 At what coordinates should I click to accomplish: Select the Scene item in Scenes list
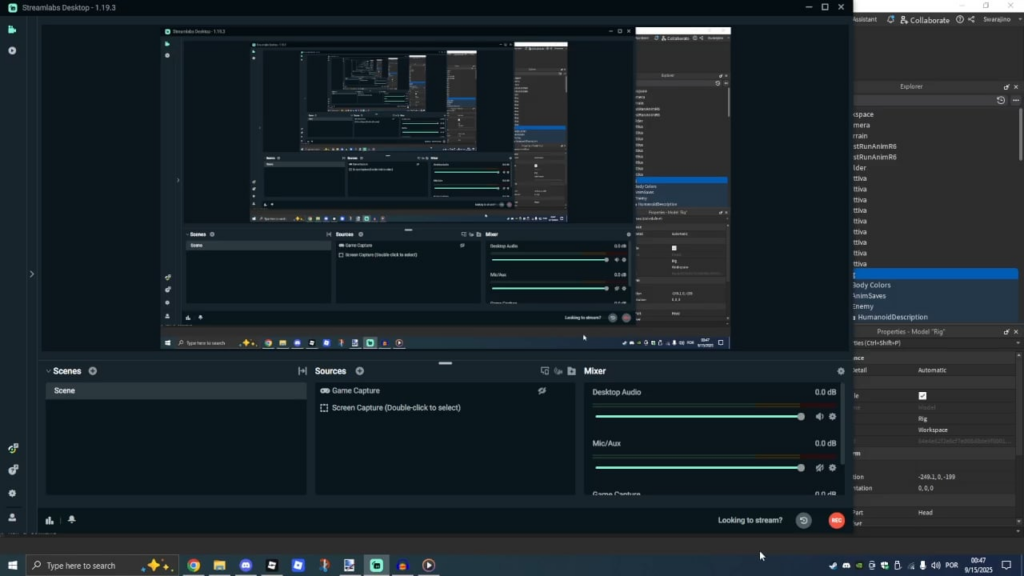click(x=176, y=391)
